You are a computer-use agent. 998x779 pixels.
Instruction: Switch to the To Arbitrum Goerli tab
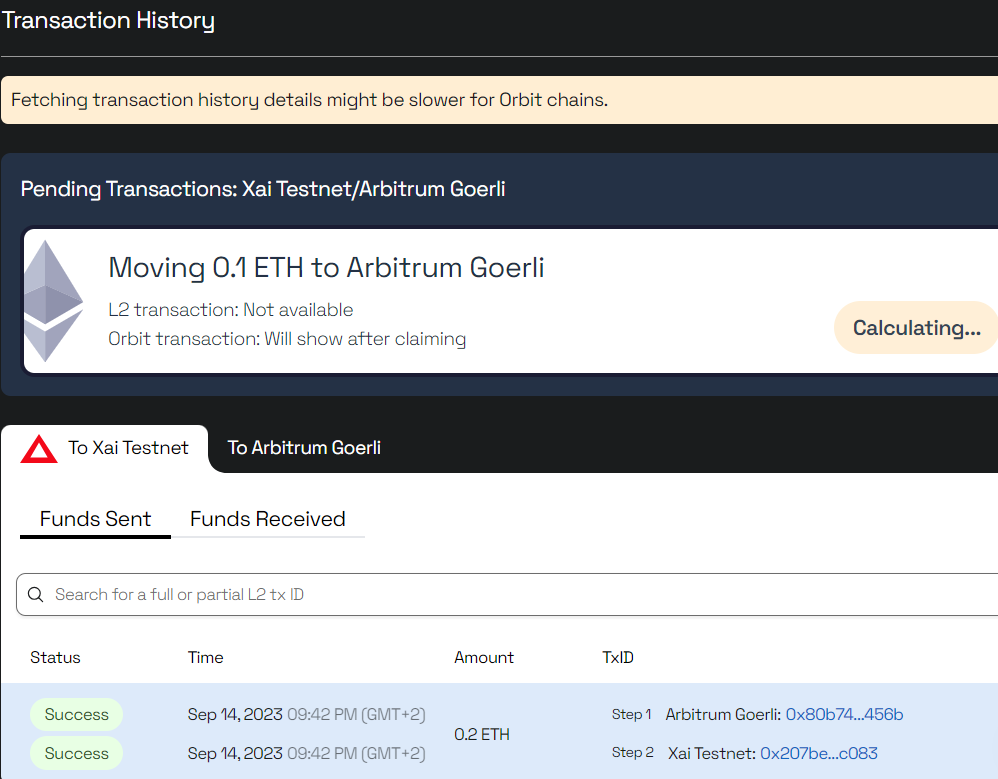(304, 448)
